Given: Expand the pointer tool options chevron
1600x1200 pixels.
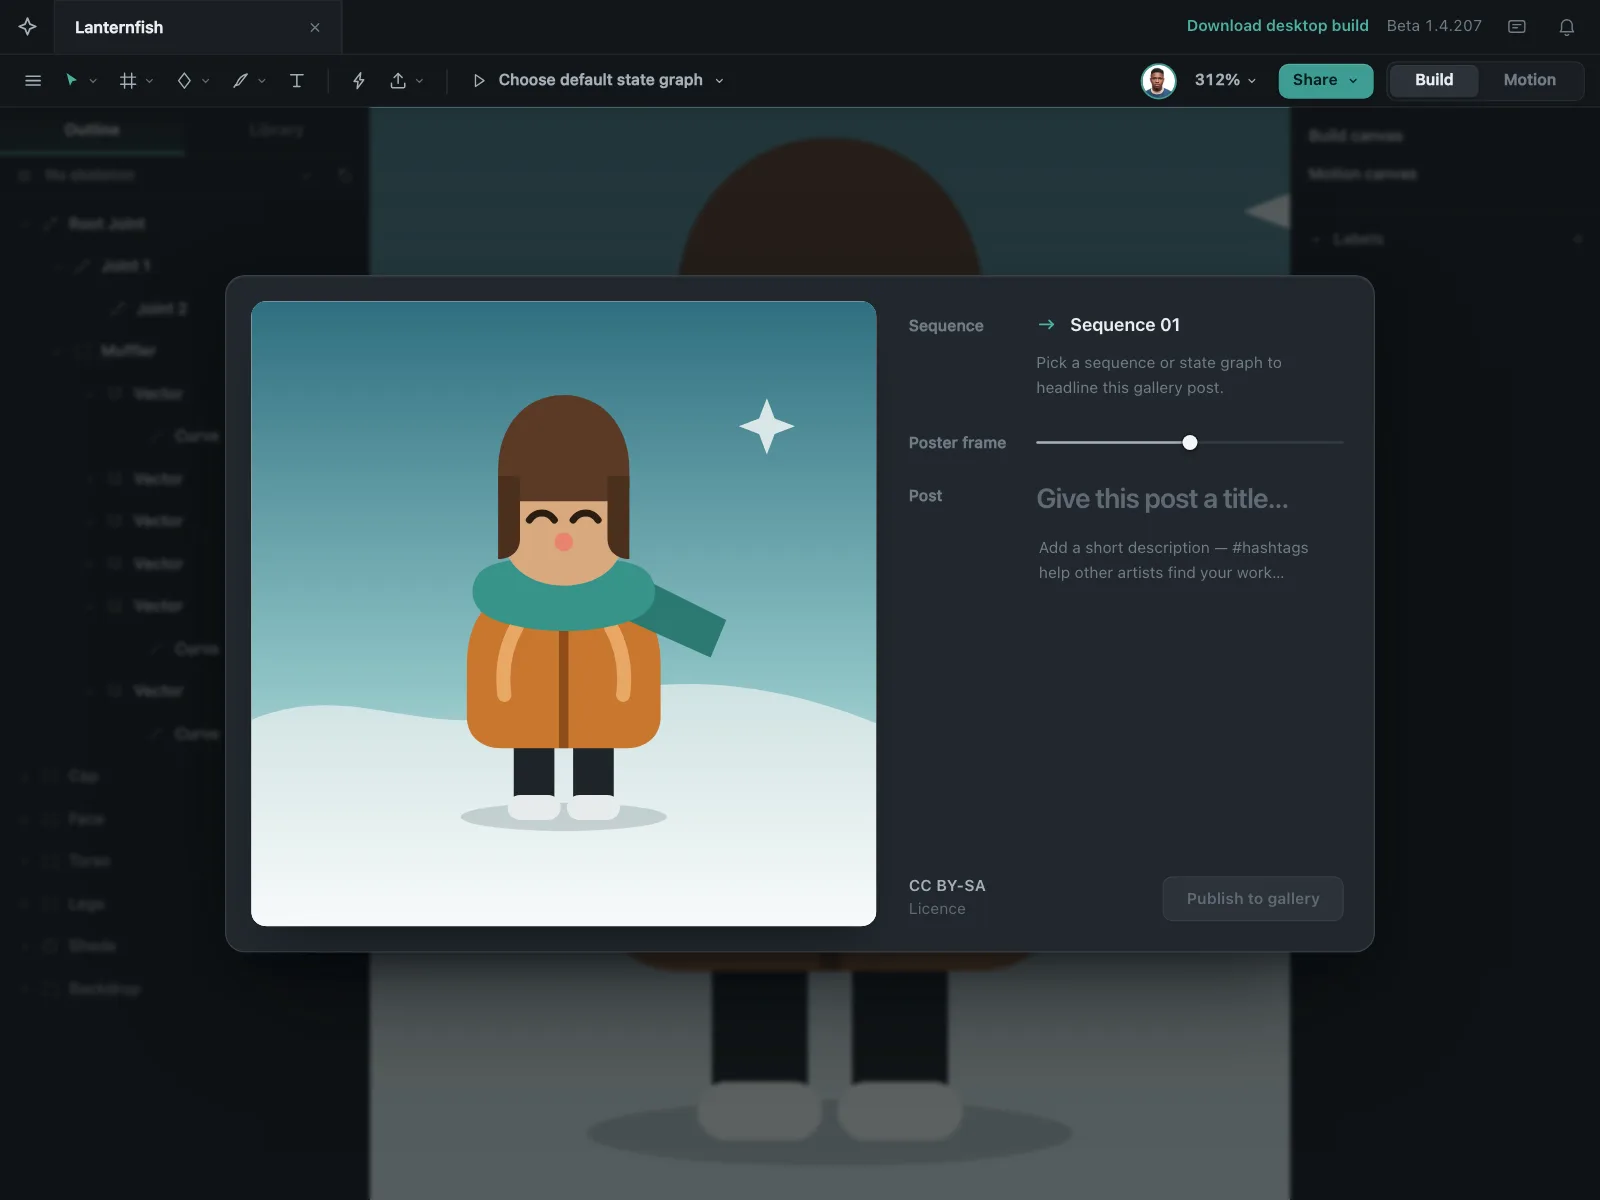Looking at the screenshot, I should pyautogui.click(x=93, y=81).
